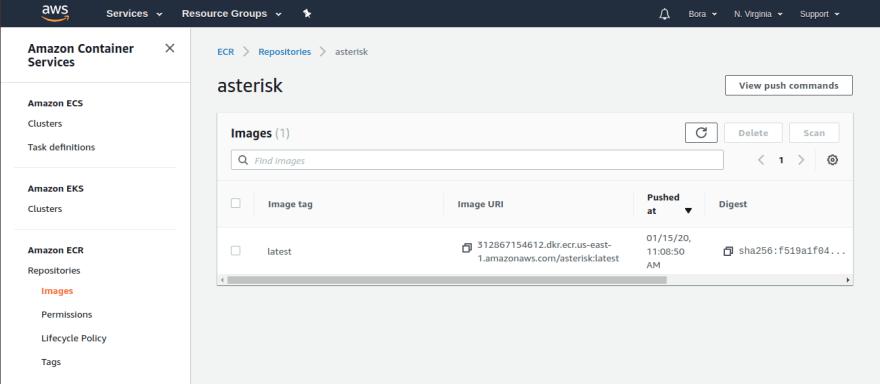This screenshot has height=384, width=880.
Task: Click the horizontal scrollbar left arrow
Action: pos(222,280)
